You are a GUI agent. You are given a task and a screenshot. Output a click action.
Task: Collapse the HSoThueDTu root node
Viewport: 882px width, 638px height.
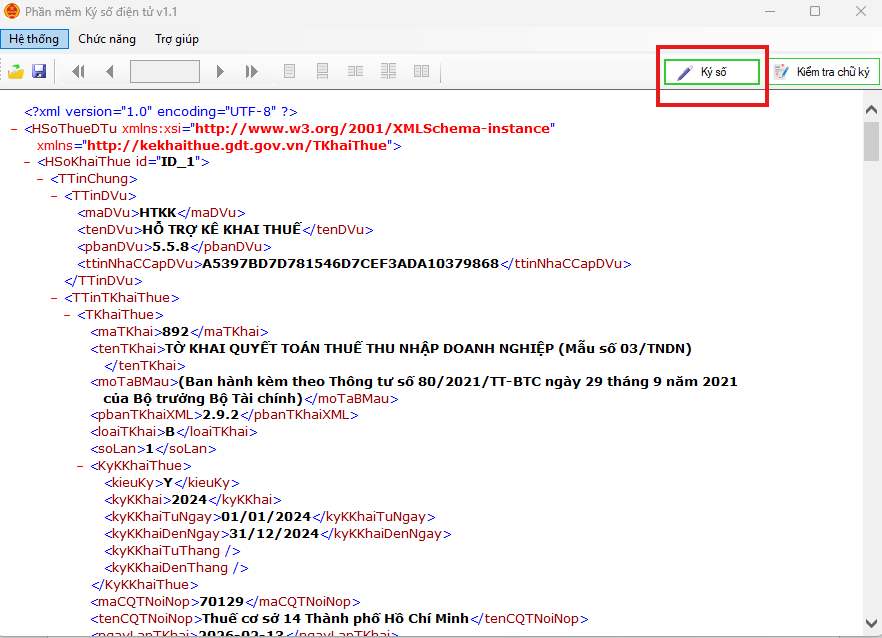pos(14,129)
